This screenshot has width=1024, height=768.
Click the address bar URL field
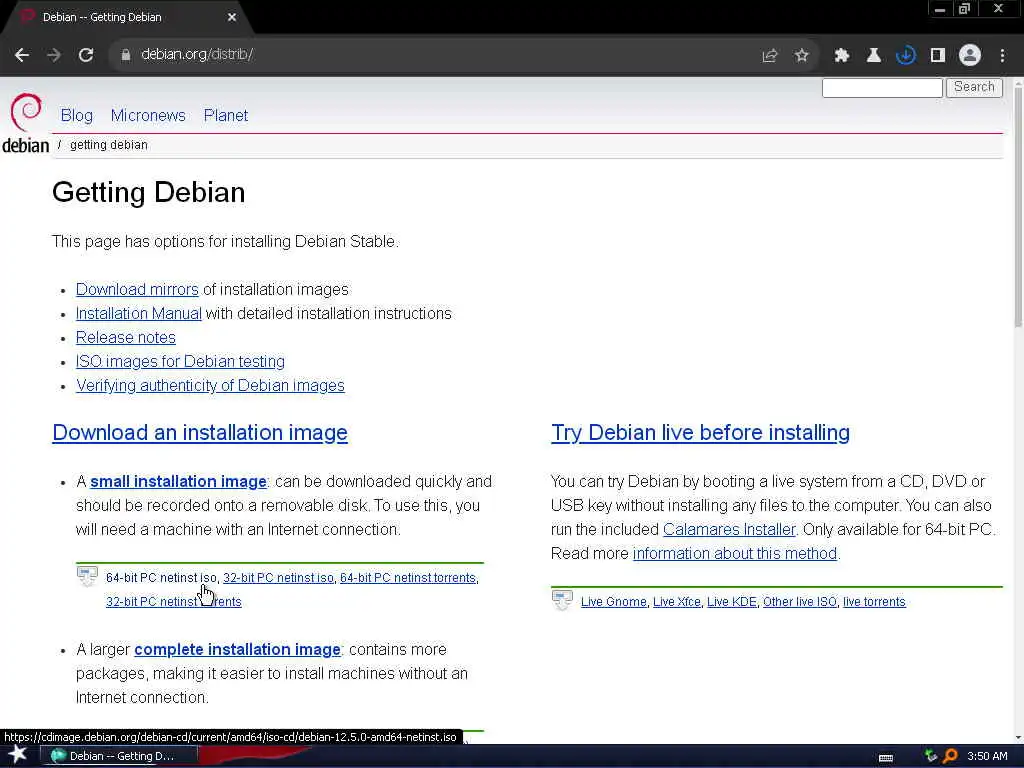[x=431, y=55]
